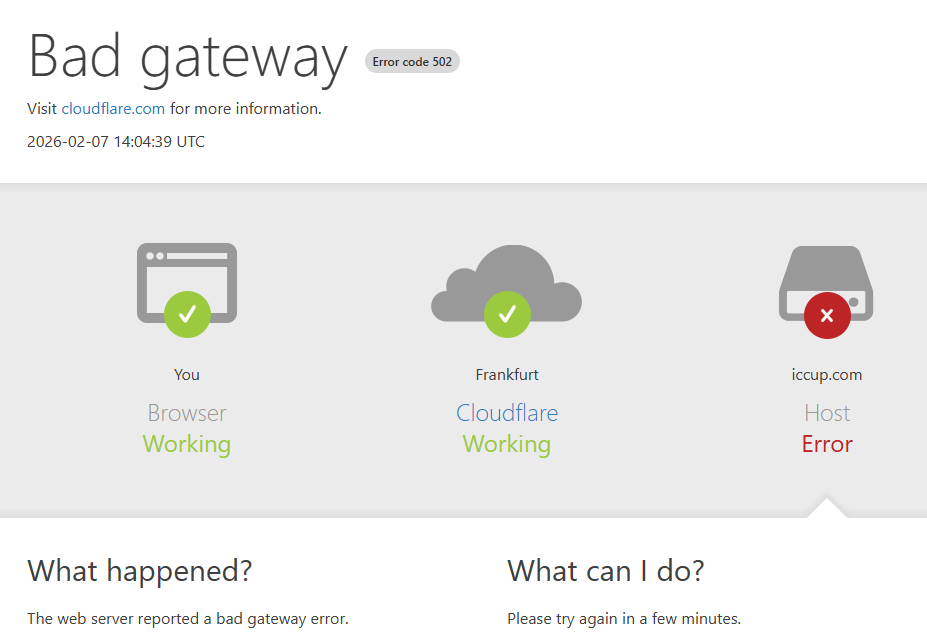This screenshot has height=640, width=927.
Task: Click the 'What happened?' heading
Action: [x=140, y=571]
